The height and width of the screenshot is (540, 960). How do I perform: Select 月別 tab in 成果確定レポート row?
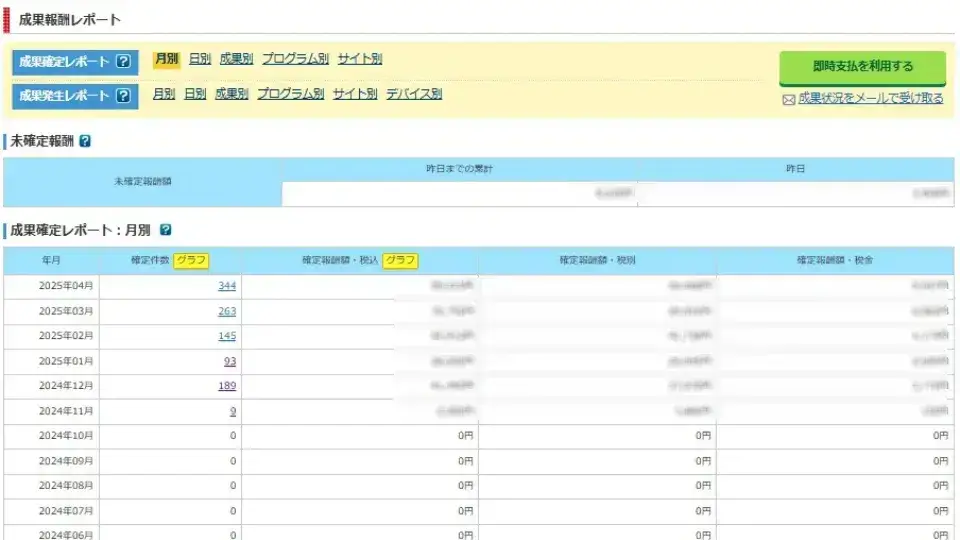166,59
